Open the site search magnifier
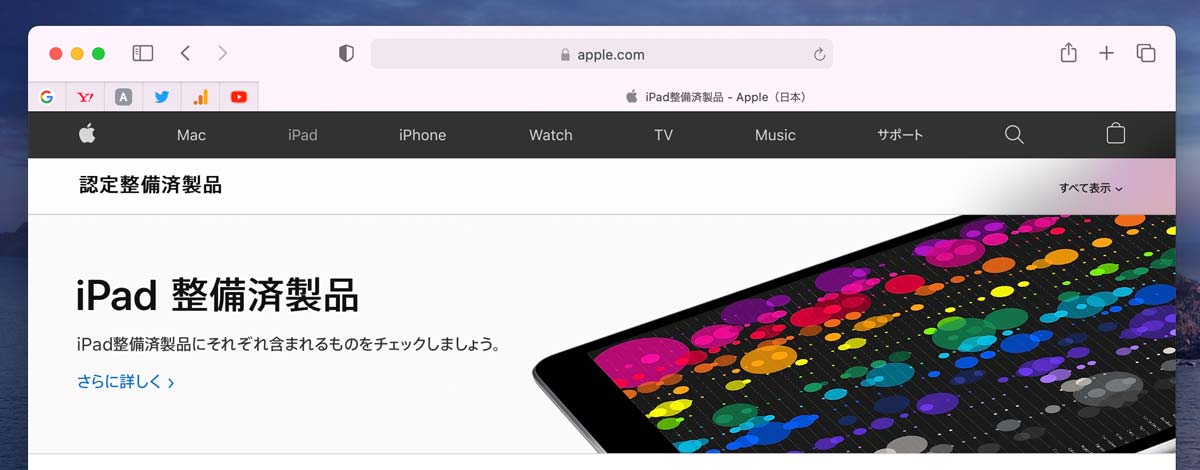The image size is (1200, 470). 1014,134
